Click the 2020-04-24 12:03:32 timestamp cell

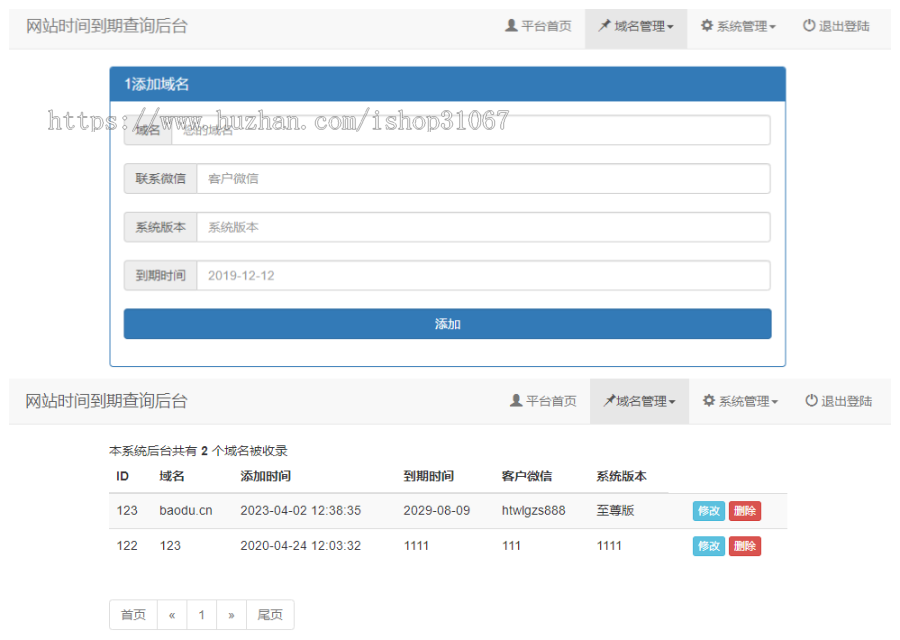pyautogui.click(x=300, y=546)
